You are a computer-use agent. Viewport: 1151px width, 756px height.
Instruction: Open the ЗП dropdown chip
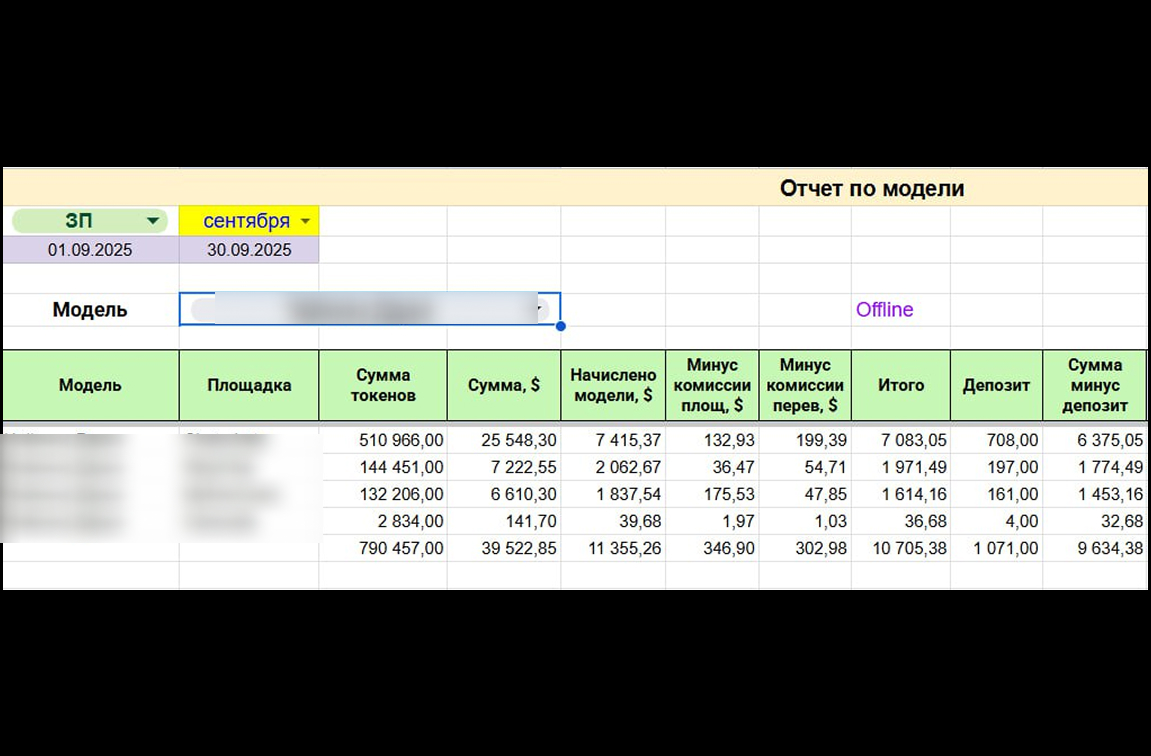pyautogui.click(x=90, y=221)
